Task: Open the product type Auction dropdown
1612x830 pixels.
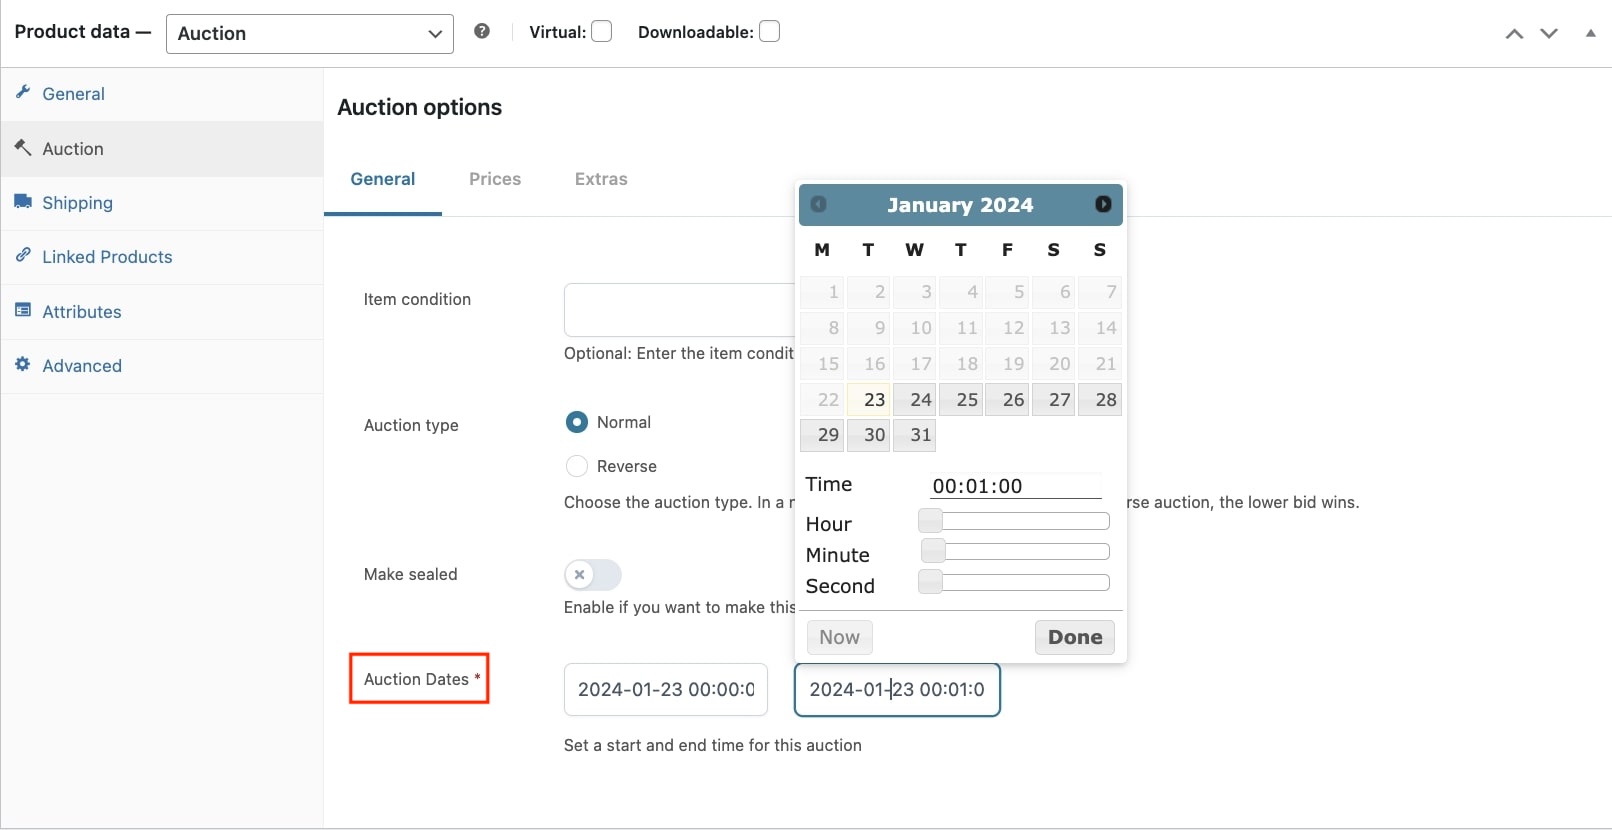Action: 310,33
